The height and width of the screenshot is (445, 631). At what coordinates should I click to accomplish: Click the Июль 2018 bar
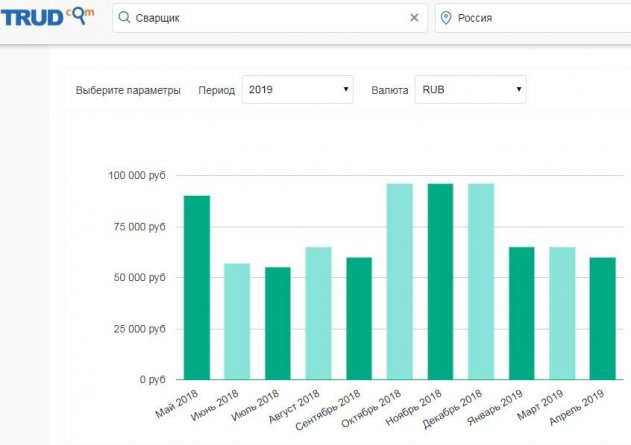pos(278,324)
